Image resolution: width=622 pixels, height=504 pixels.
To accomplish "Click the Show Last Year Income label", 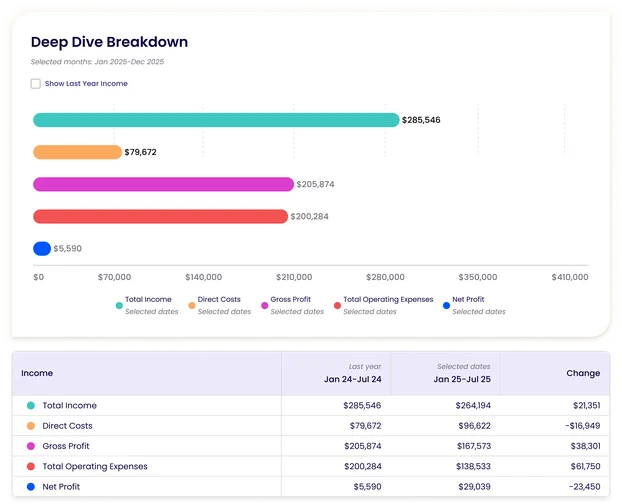I will pyautogui.click(x=86, y=84).
